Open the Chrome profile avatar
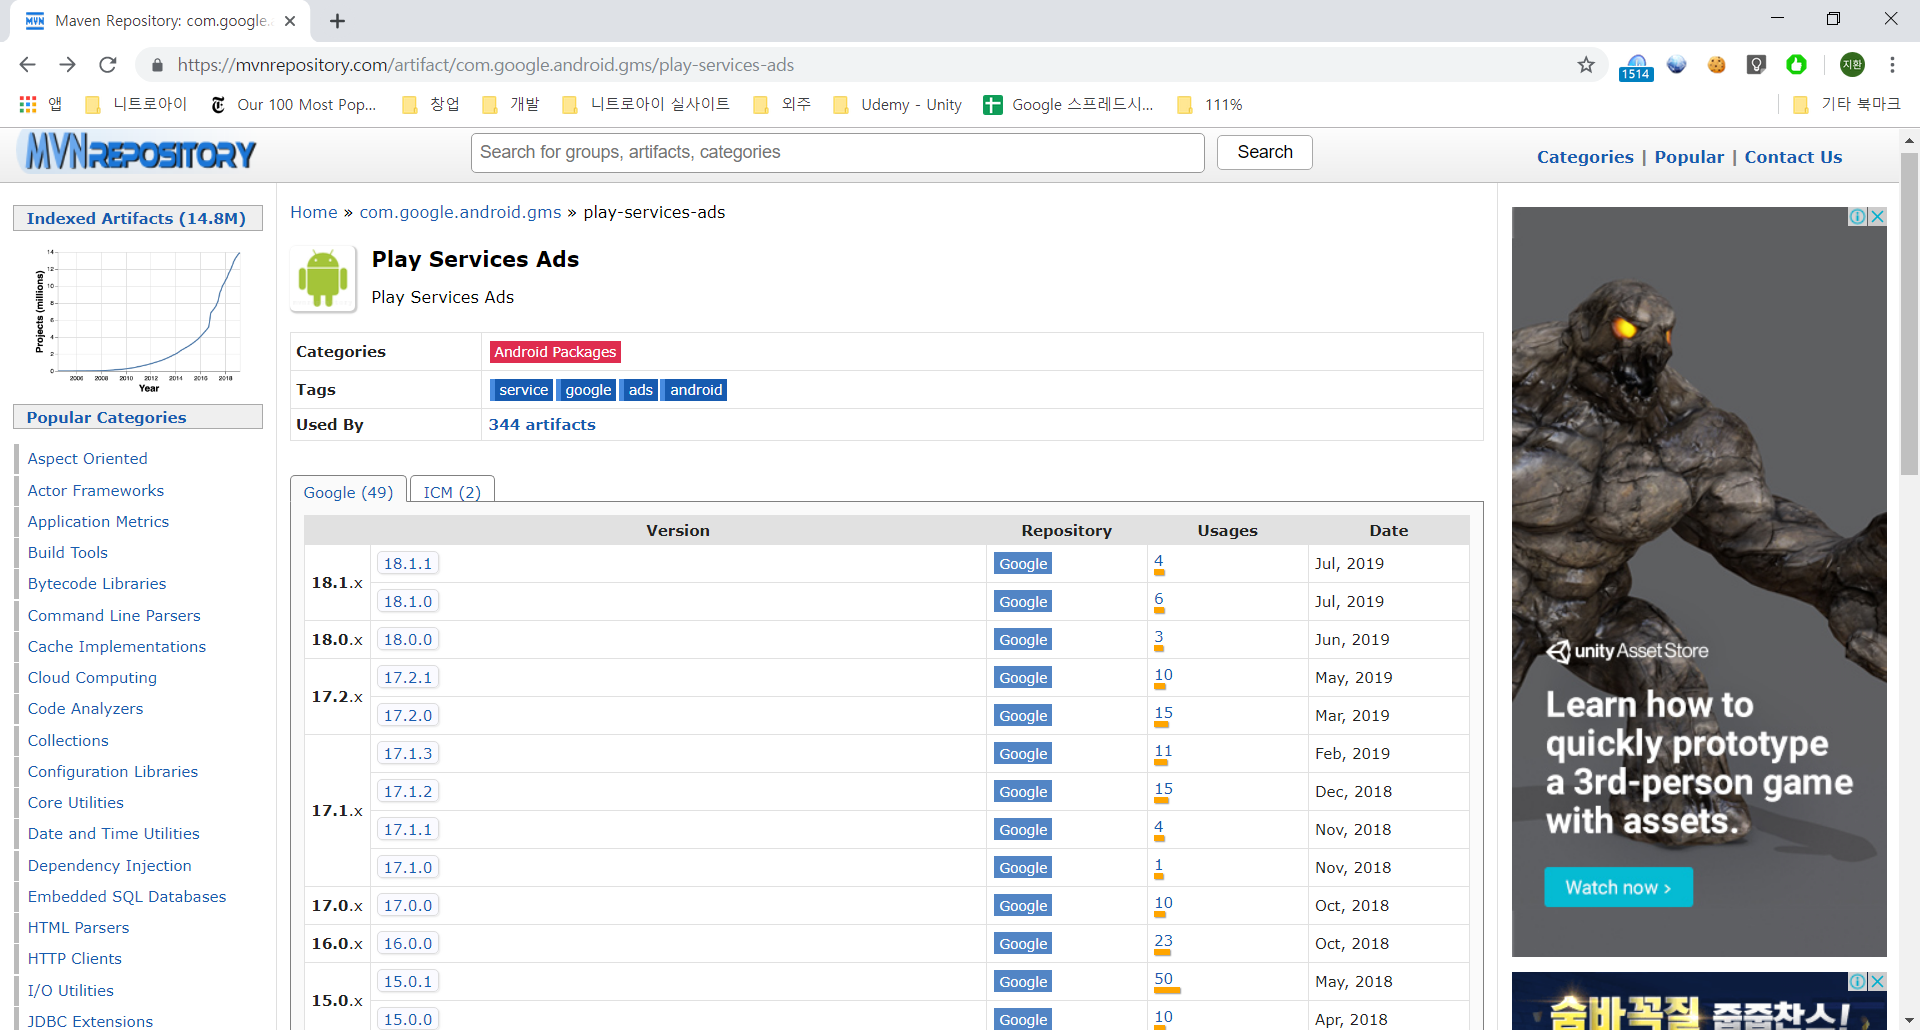1920x1030 pixels. click(1852, 65)
